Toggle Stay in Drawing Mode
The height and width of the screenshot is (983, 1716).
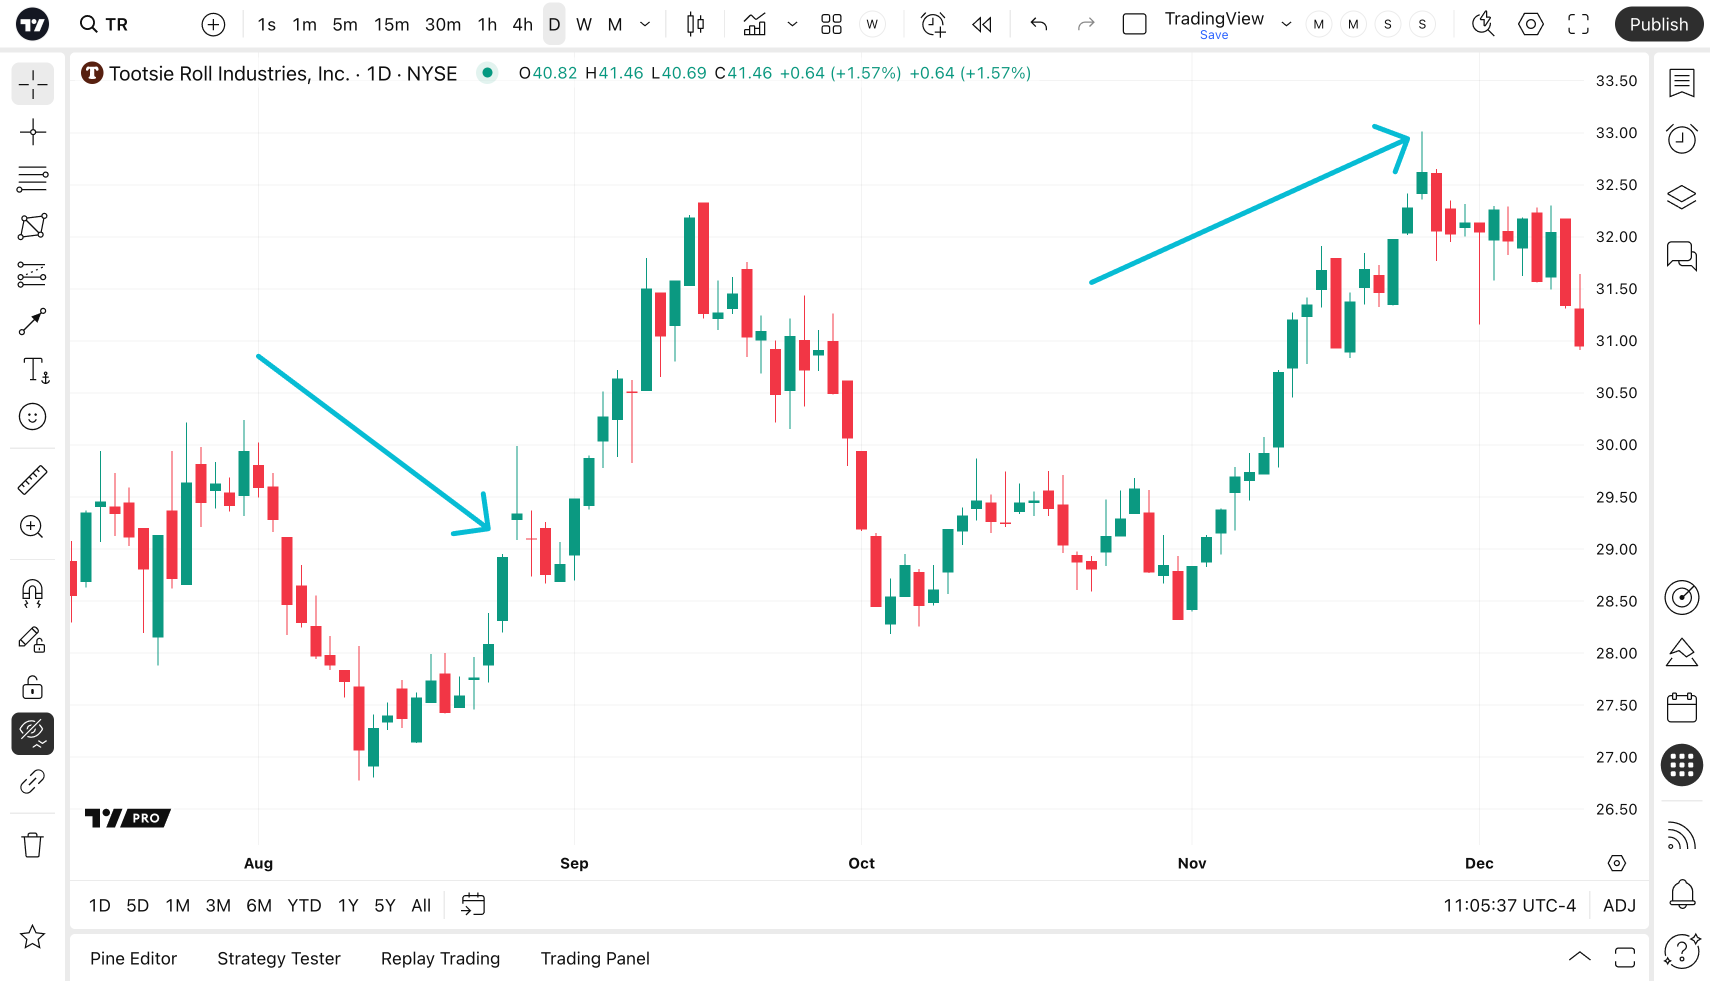[33, 640]
